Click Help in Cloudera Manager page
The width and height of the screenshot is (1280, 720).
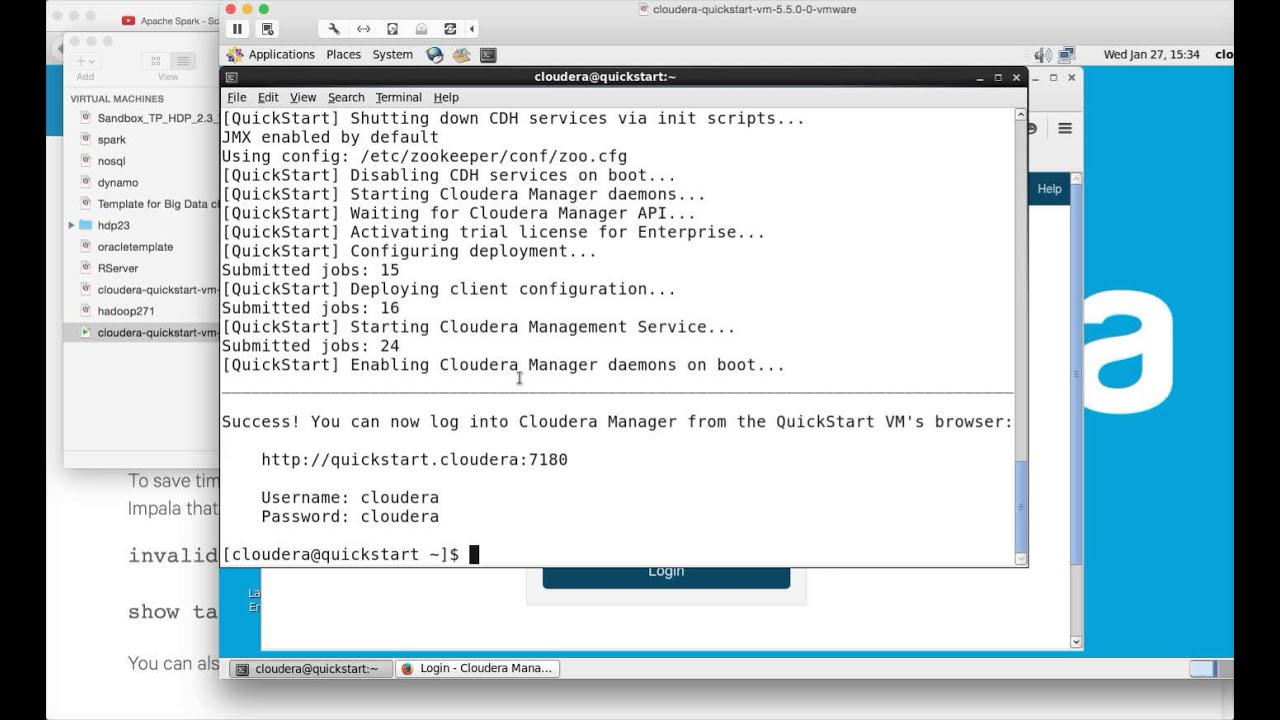1049,189
